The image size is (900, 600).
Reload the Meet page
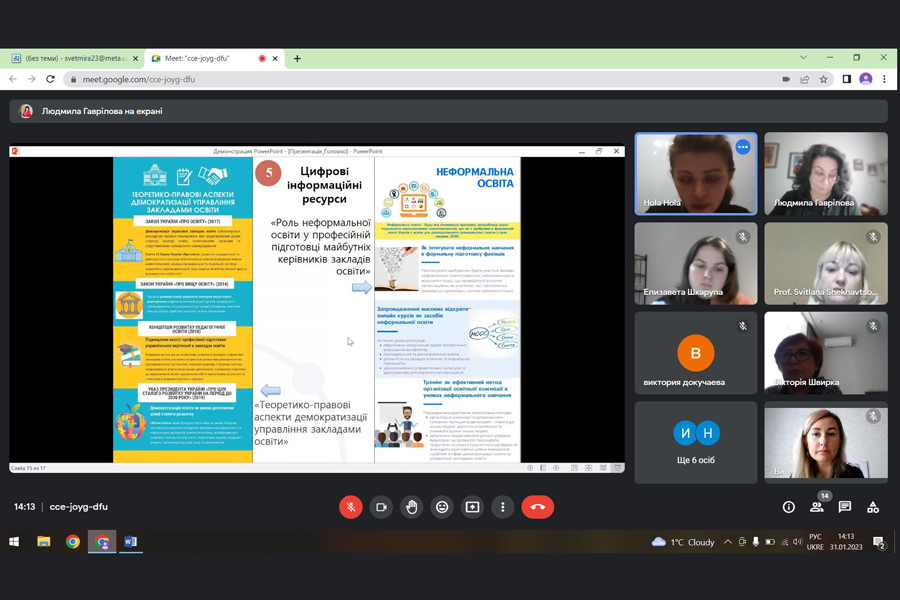[51, 79]
